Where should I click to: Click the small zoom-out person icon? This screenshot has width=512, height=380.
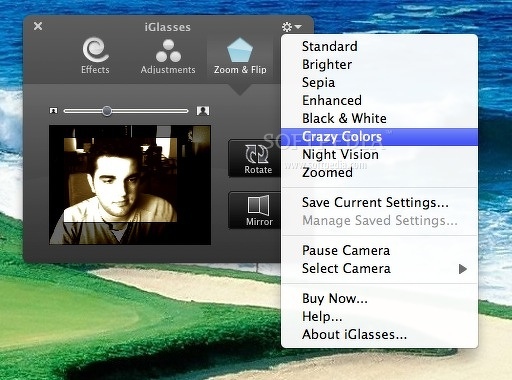pos(53,110)
